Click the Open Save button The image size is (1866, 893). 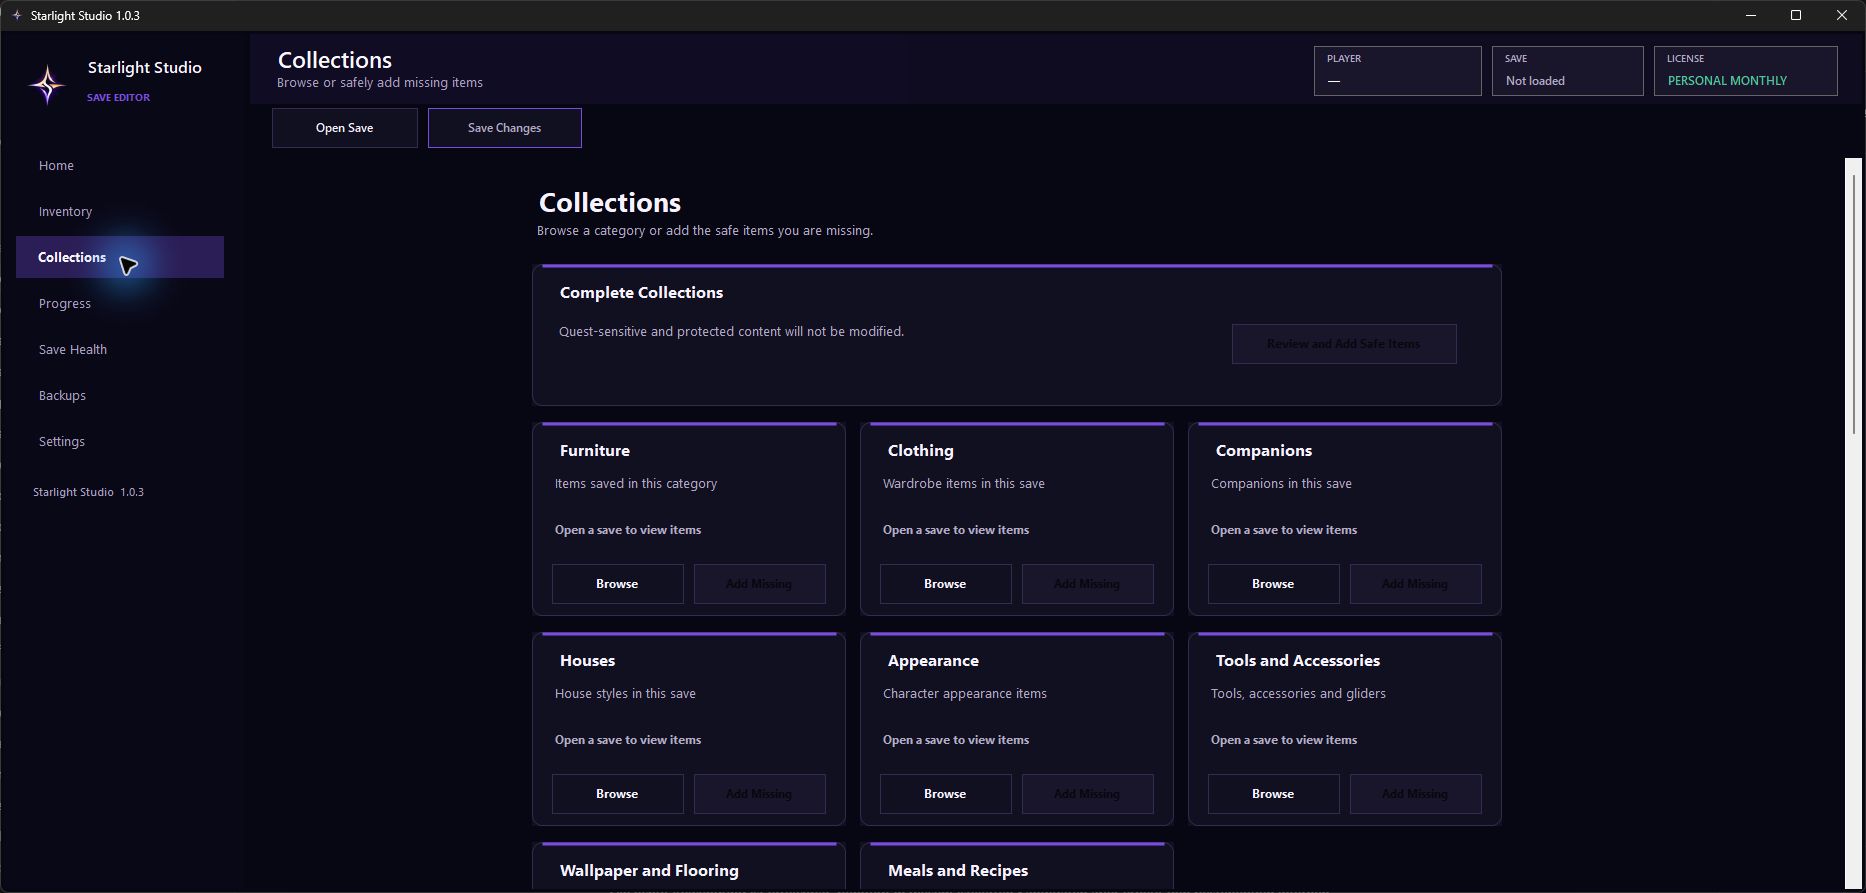click(x=345, y=128)
